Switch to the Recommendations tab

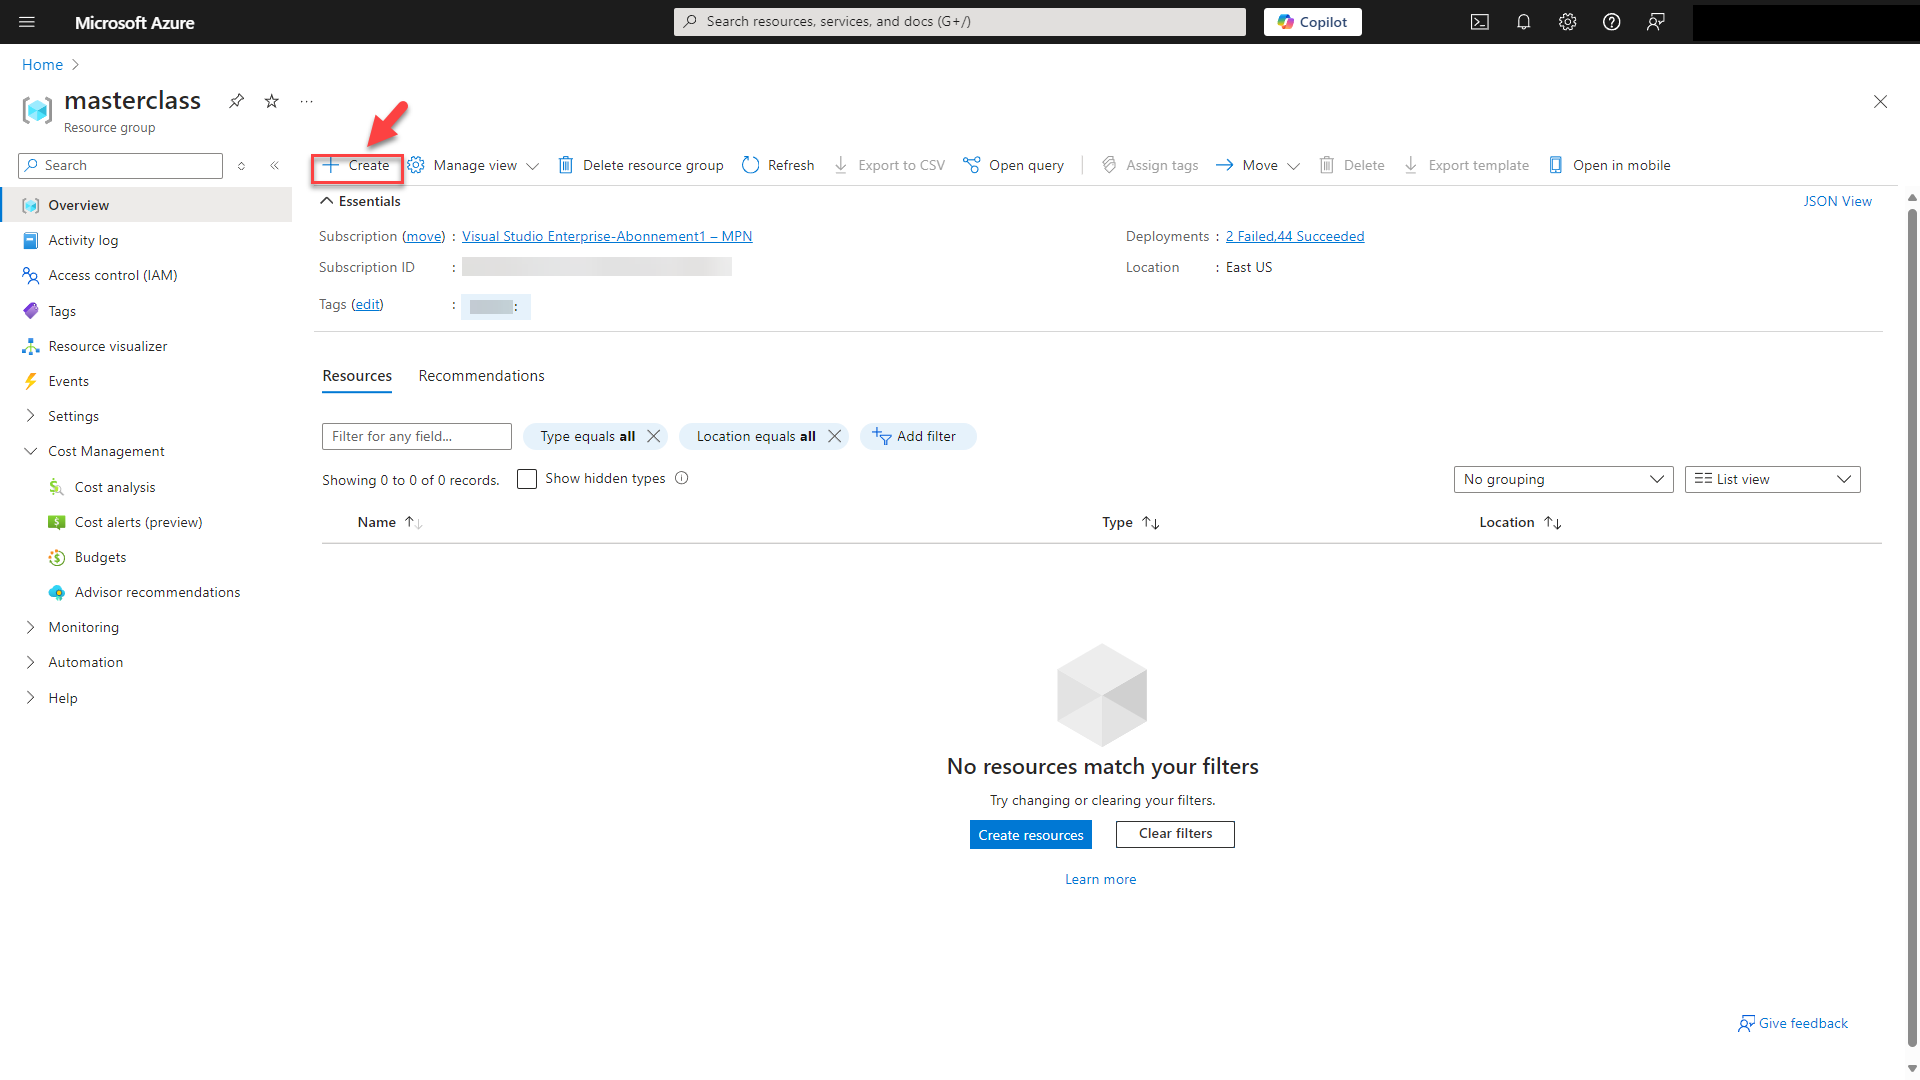coord(481,375)
